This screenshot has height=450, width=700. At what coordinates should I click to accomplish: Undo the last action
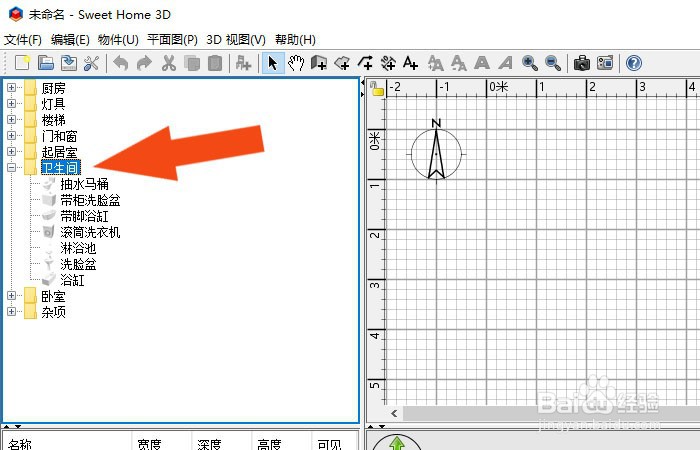point(121,63)
